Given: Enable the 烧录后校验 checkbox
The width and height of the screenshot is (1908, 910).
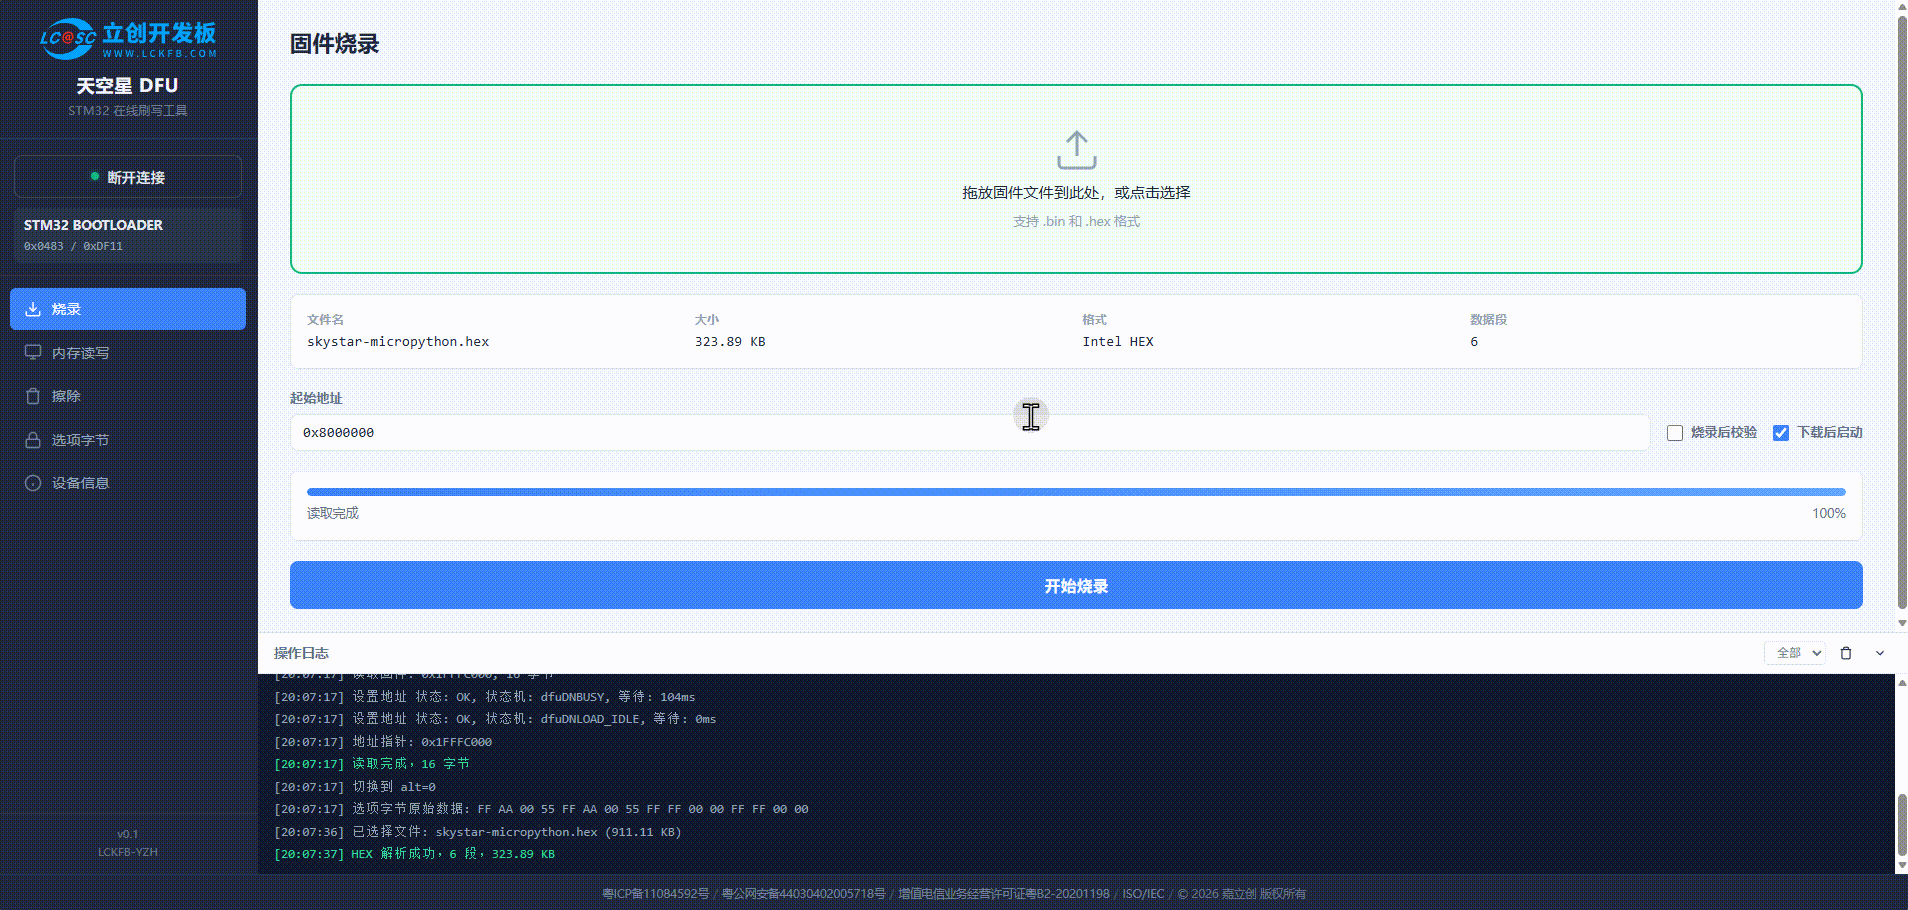Looking at the screenshot, I should pos(1675,433).
